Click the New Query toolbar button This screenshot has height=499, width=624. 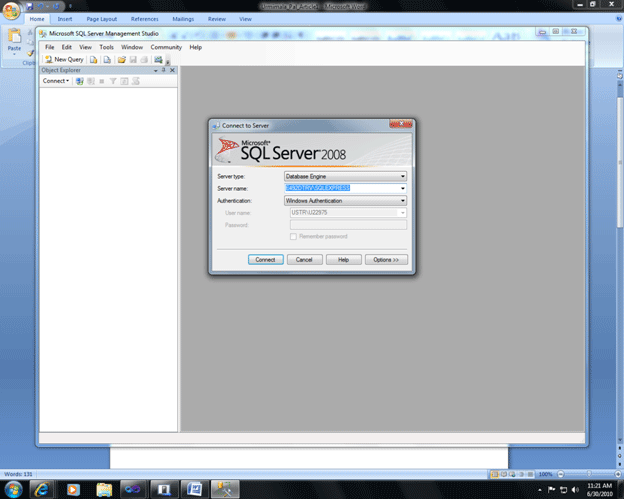[x=64, y=60]
